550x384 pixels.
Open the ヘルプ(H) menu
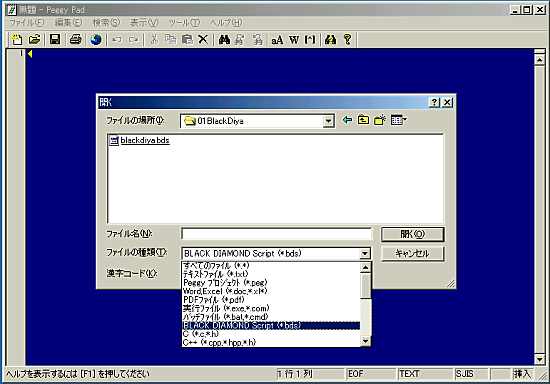point(226,23)
